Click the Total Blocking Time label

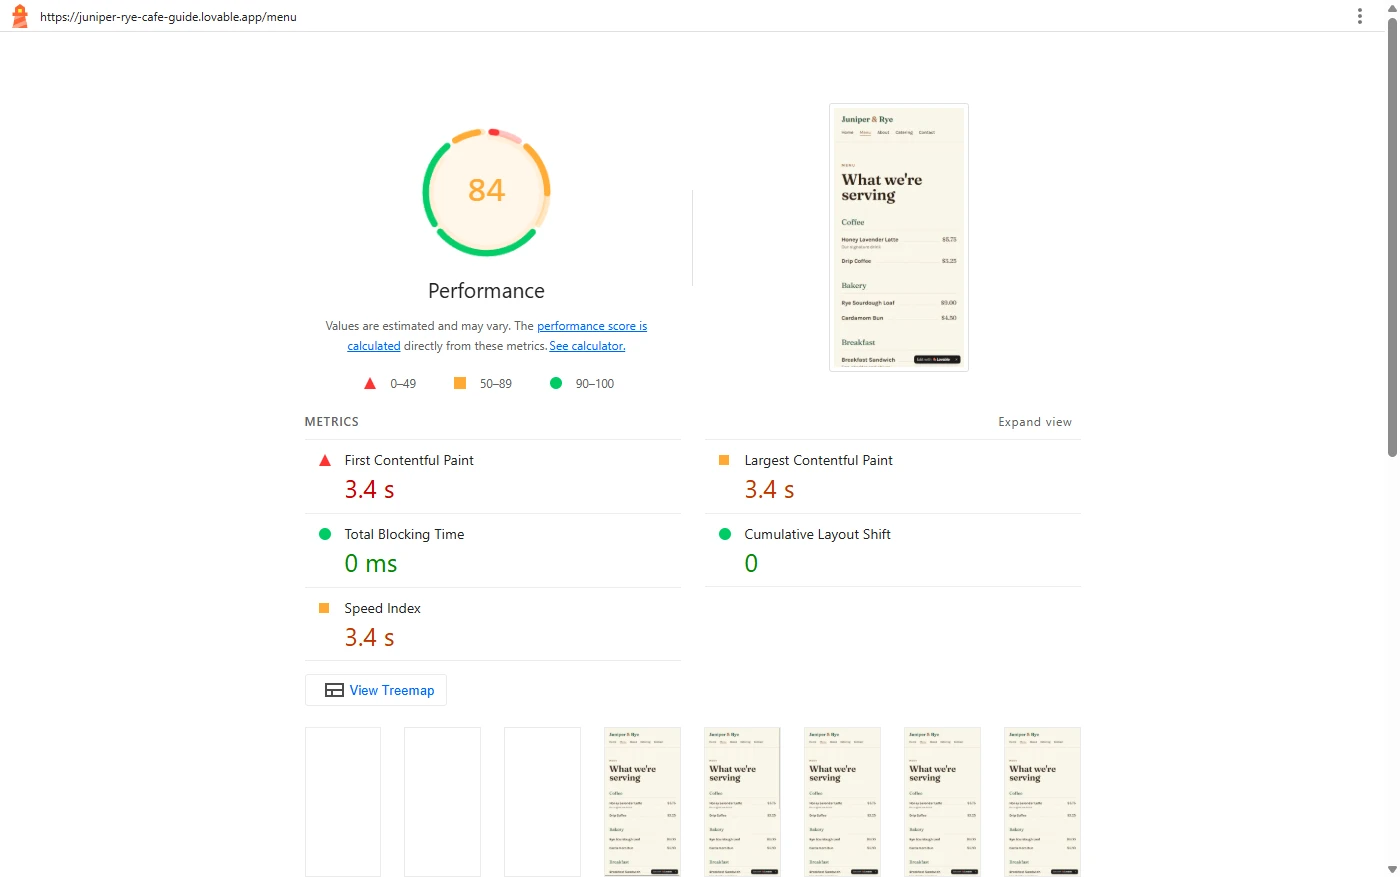coord(405,534)
